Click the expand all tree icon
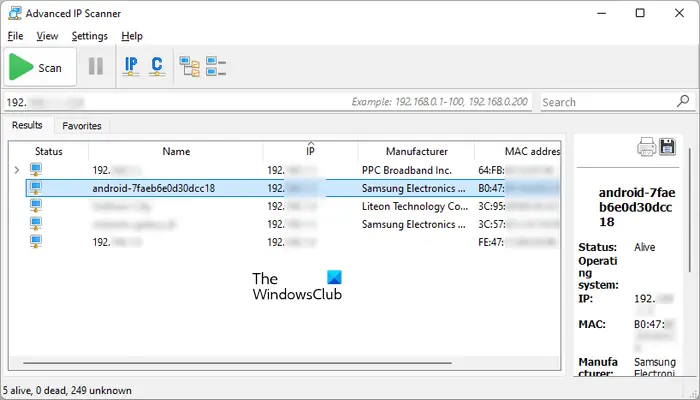This screenshot has width=700, height=400. click(x=189, y=67)
